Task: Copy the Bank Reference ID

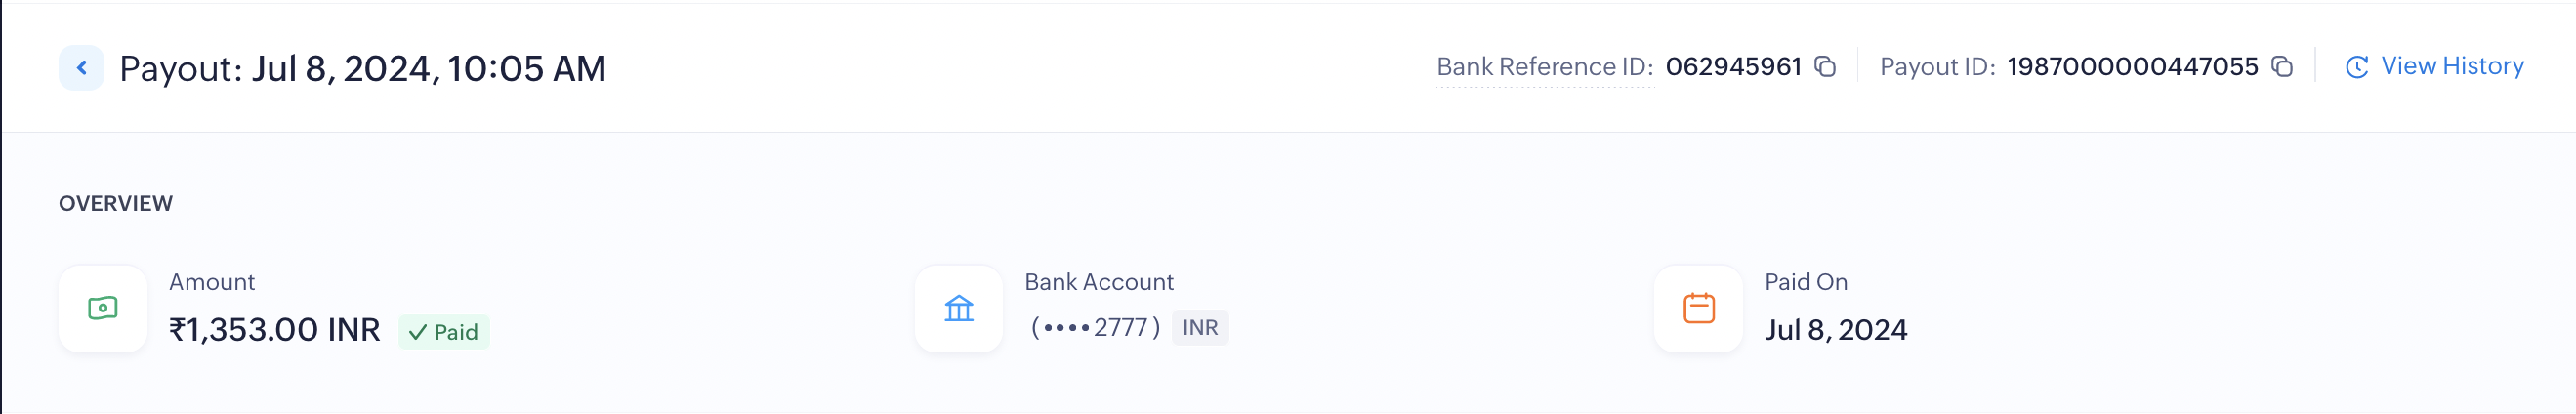Action: (x=1825, y=67)
